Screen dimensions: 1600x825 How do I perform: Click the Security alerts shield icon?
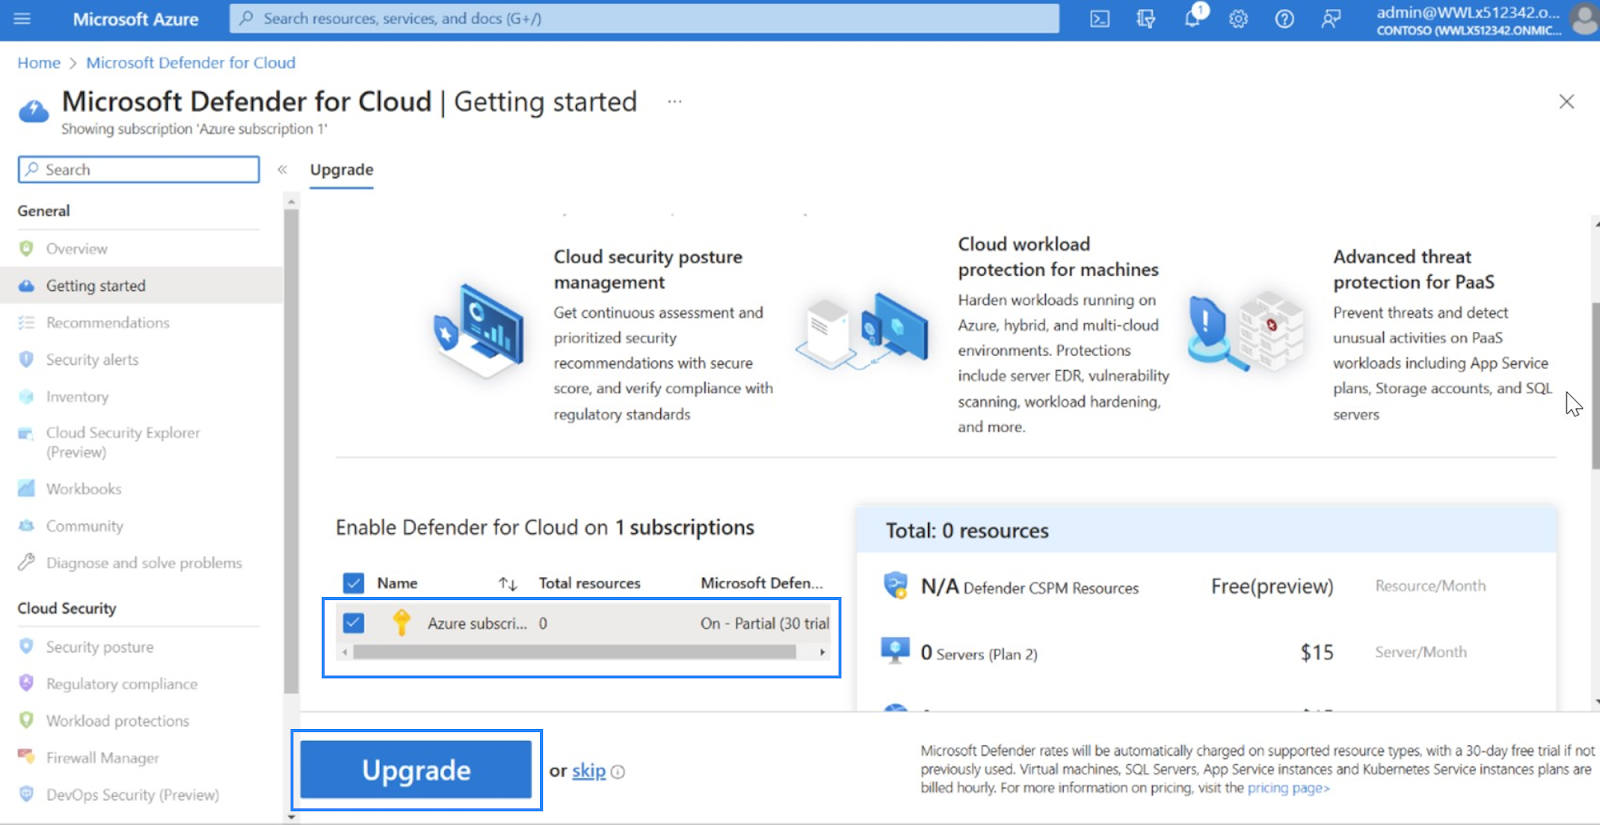26,359
